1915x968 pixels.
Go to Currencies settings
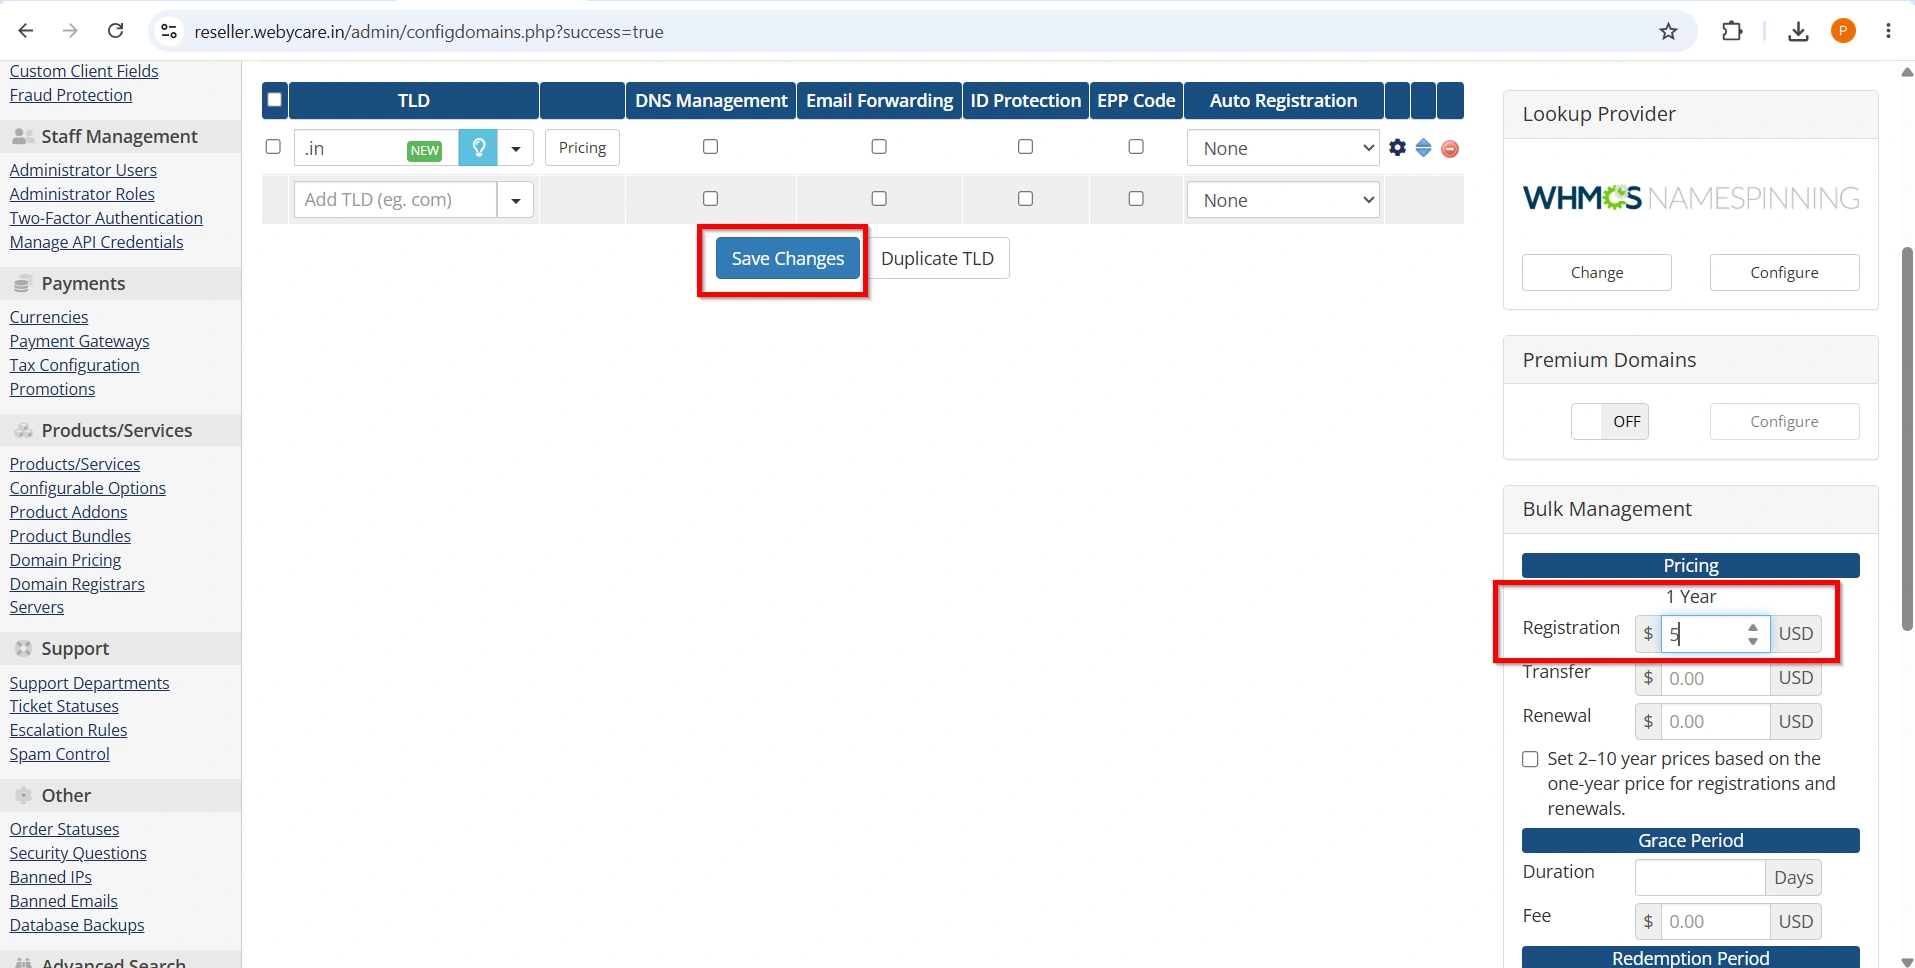[49, 317]
